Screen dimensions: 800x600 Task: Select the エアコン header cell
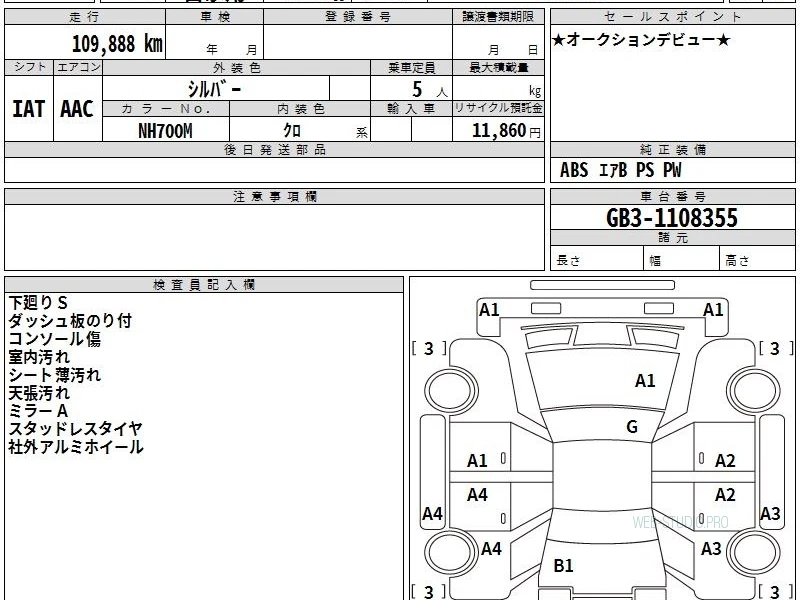tap(78, 67)
